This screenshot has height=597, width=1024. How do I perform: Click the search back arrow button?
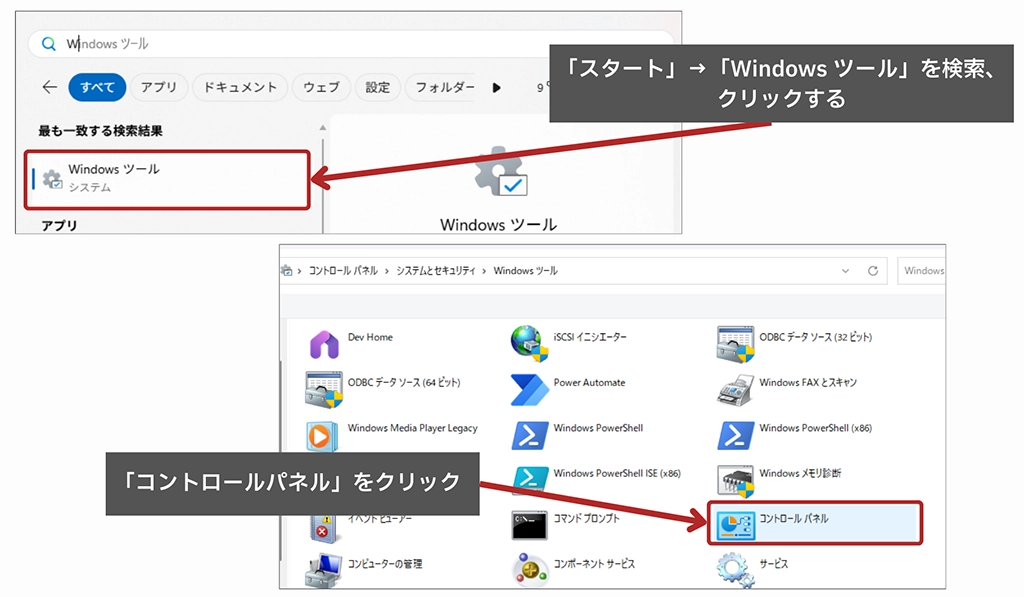coord(50,87)
